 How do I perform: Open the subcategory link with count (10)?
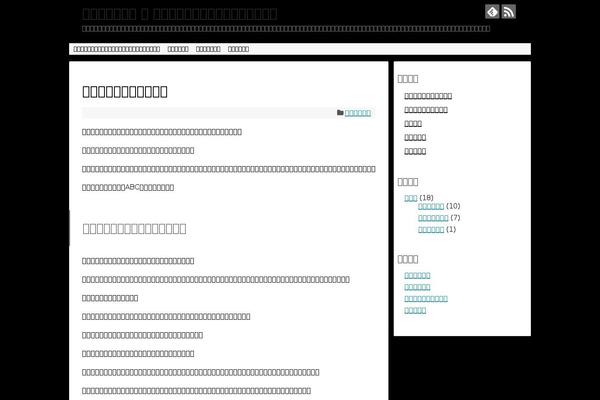click(x=431, y=206)
